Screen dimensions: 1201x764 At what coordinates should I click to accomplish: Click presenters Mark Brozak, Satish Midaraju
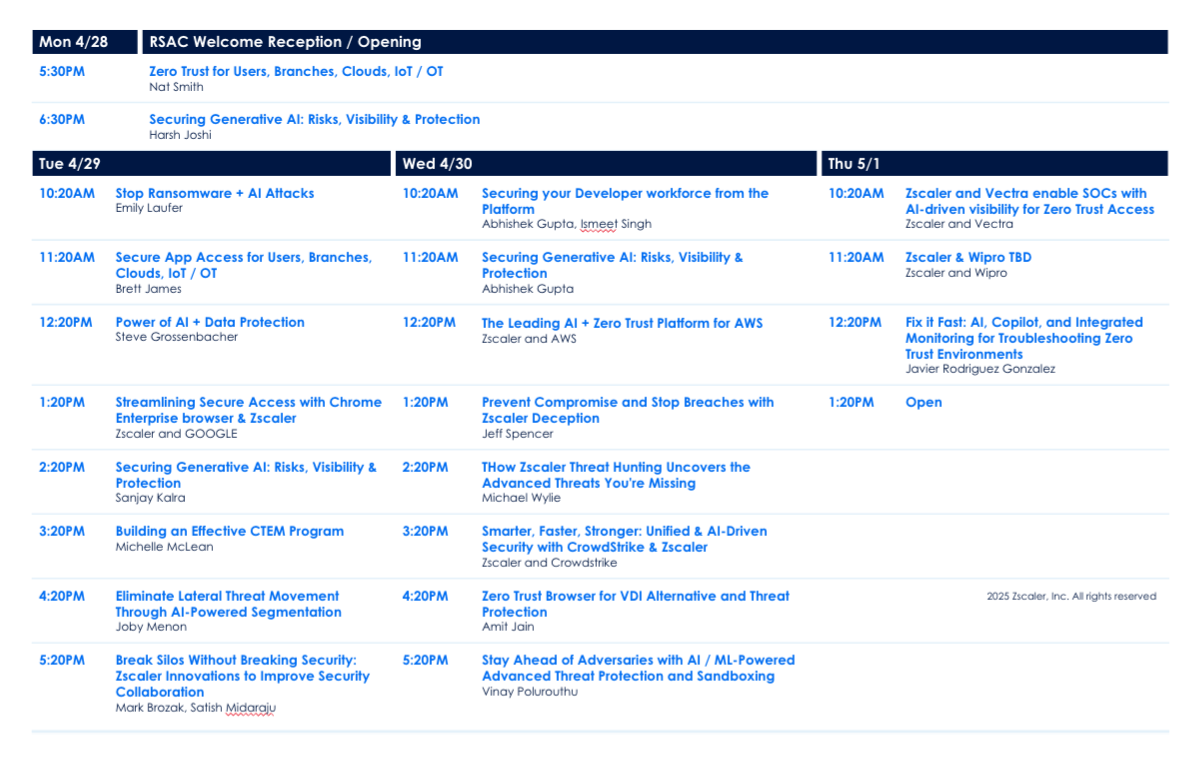coord(195,708)
